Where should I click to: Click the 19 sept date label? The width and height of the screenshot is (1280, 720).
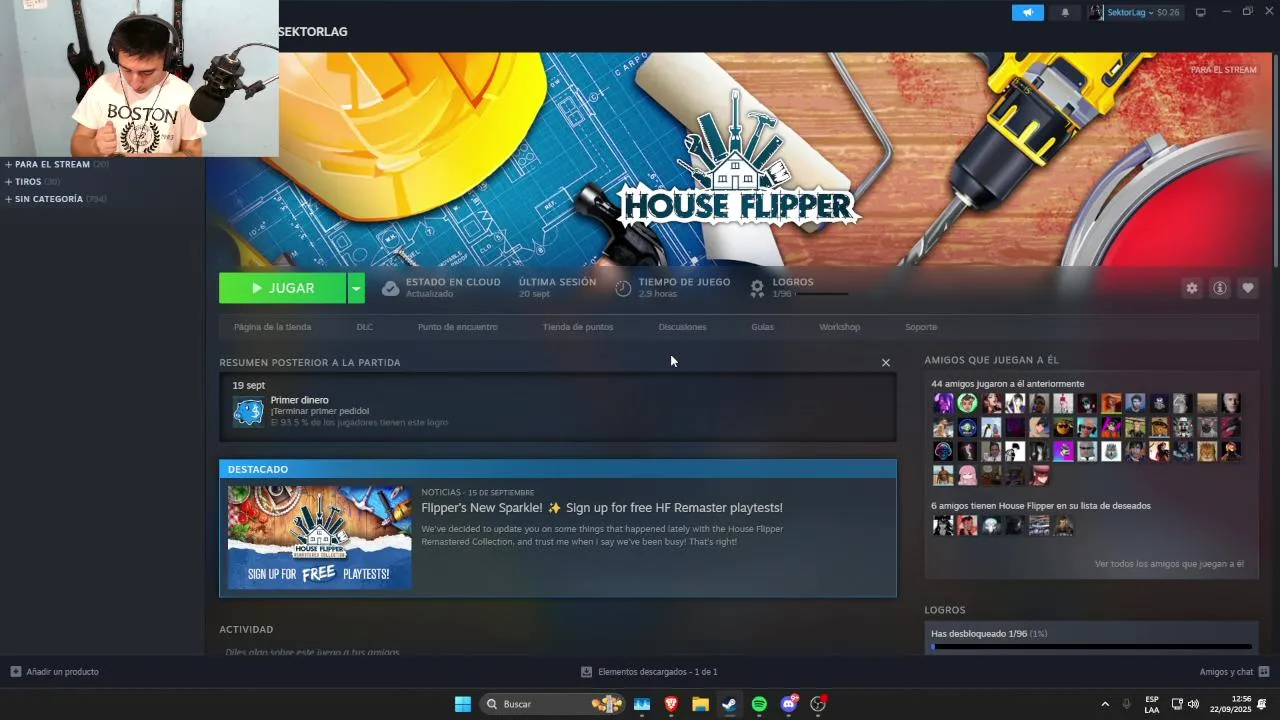click(249, 385)
